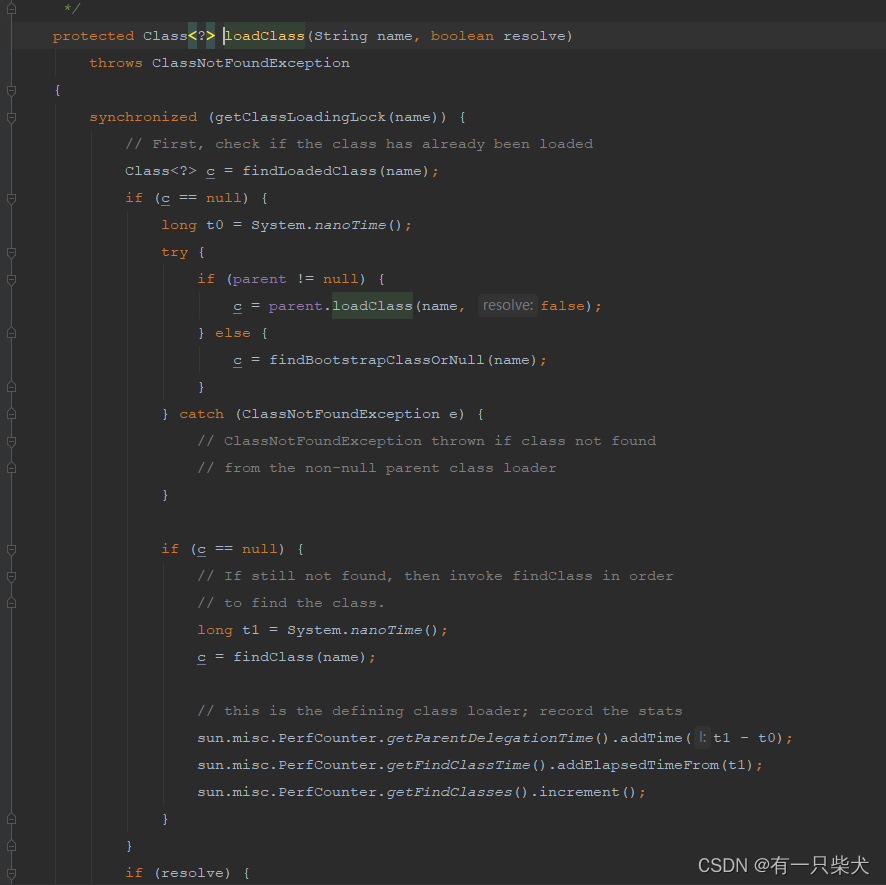Click the increment() call
This screenshot has width=886, height=885.
click(588, 792)
